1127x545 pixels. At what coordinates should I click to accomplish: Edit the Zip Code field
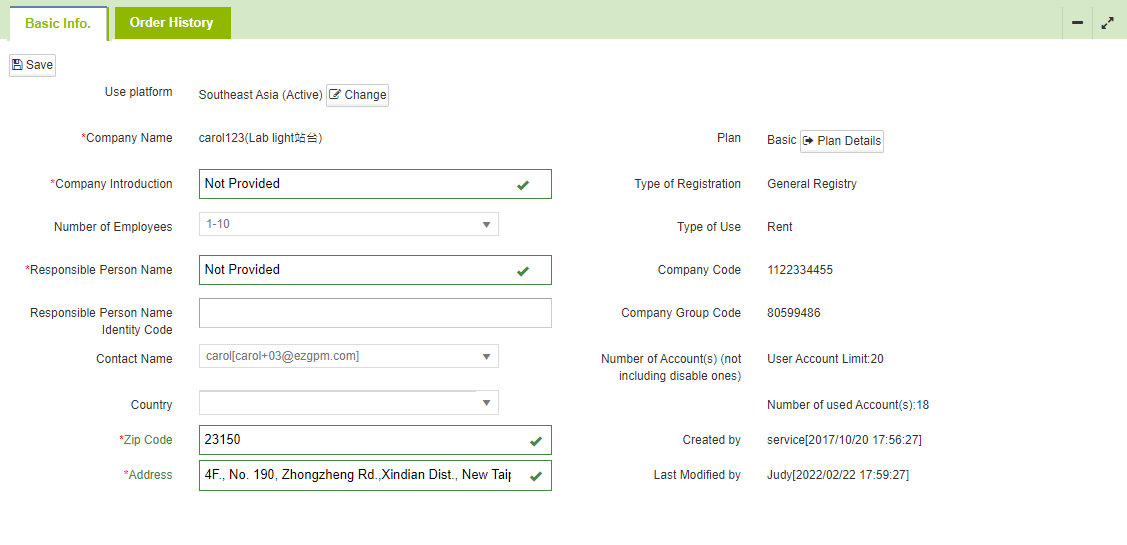coord(375,440)
